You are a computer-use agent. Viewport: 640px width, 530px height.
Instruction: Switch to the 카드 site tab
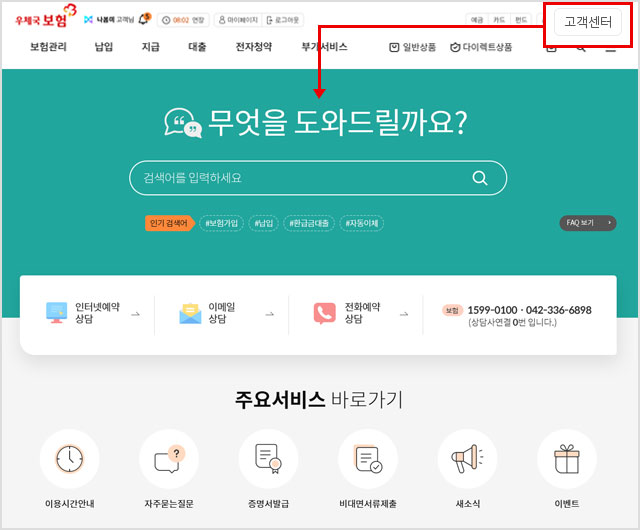[x=499, y=20]
